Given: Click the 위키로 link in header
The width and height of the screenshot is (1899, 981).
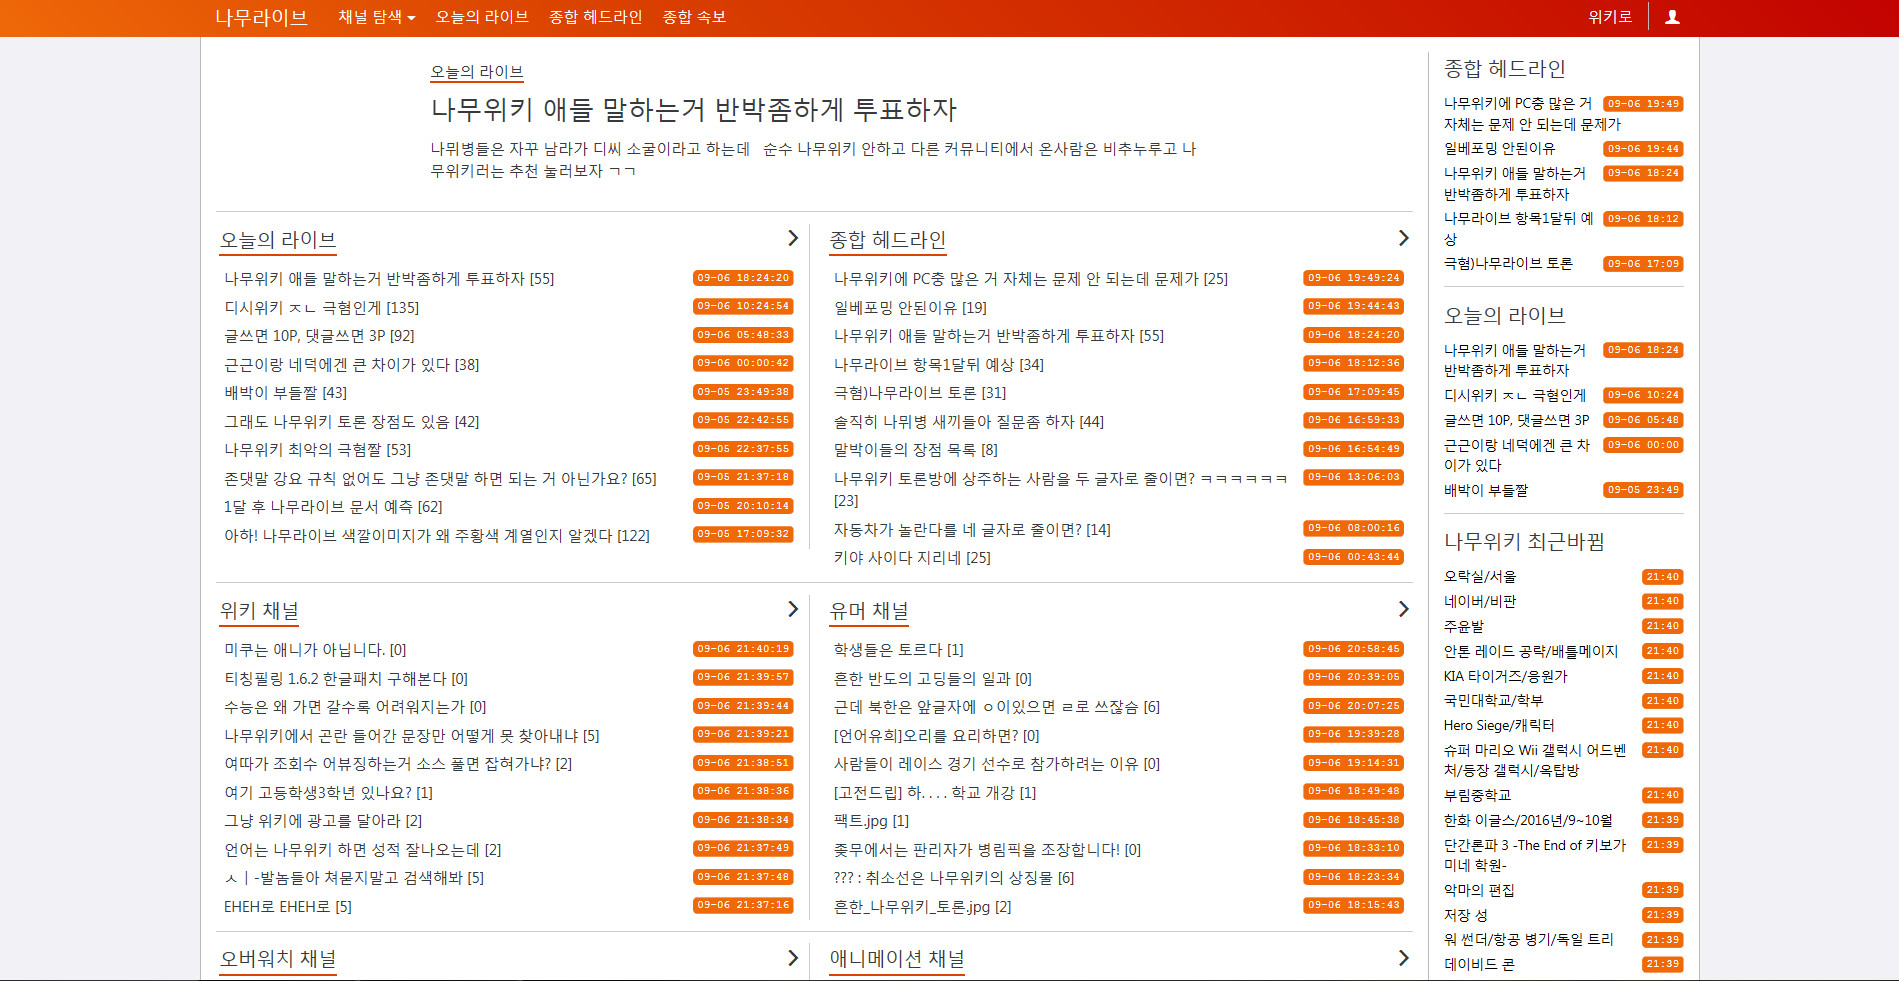Looking at the screenshot, I should click(x=1609, y=17).
